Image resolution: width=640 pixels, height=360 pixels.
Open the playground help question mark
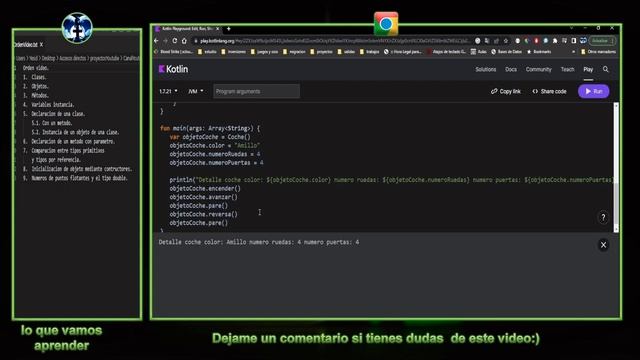coord(603,218)
